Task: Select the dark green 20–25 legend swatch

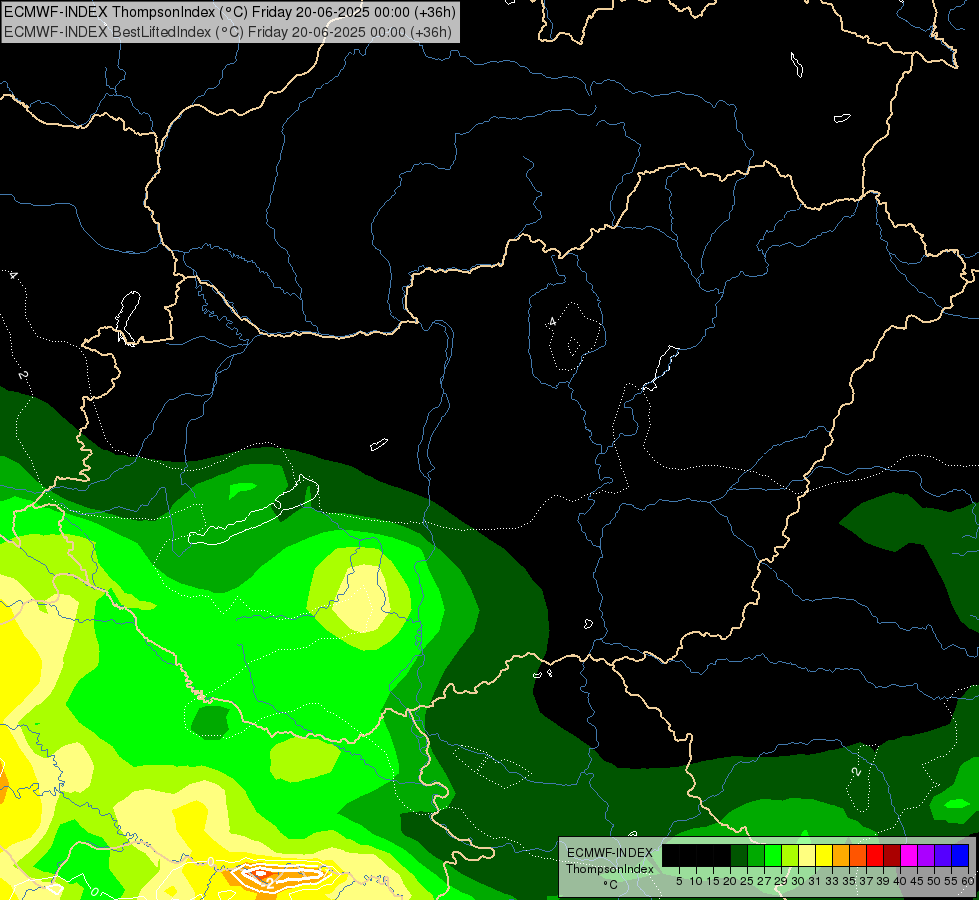Action: point(739,855)
